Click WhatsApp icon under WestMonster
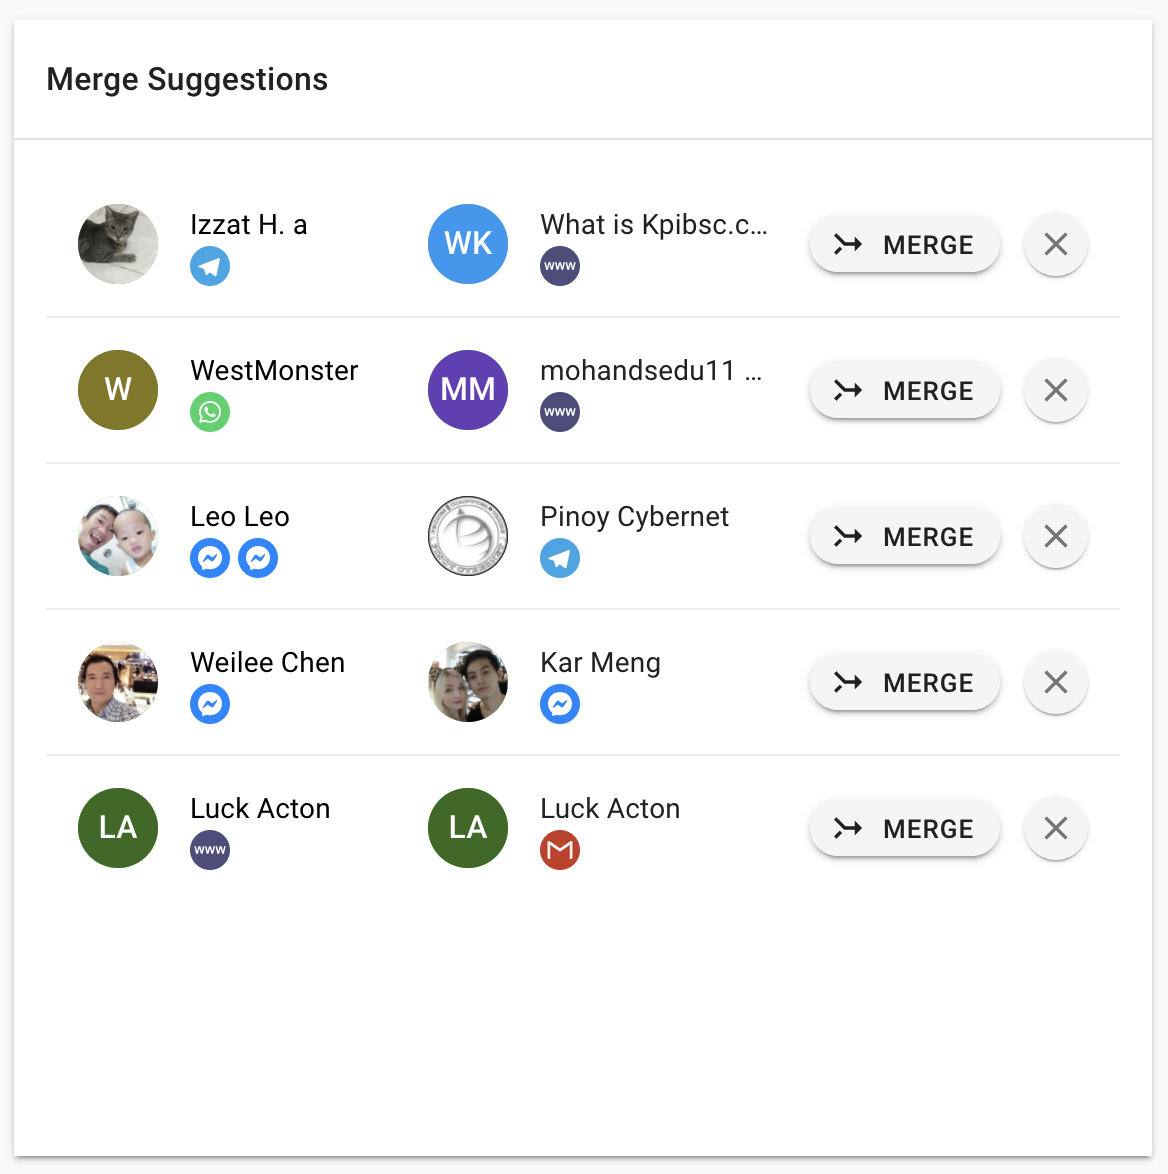The width and height of the screenshot is (1168, 1174). pos(210,412)
